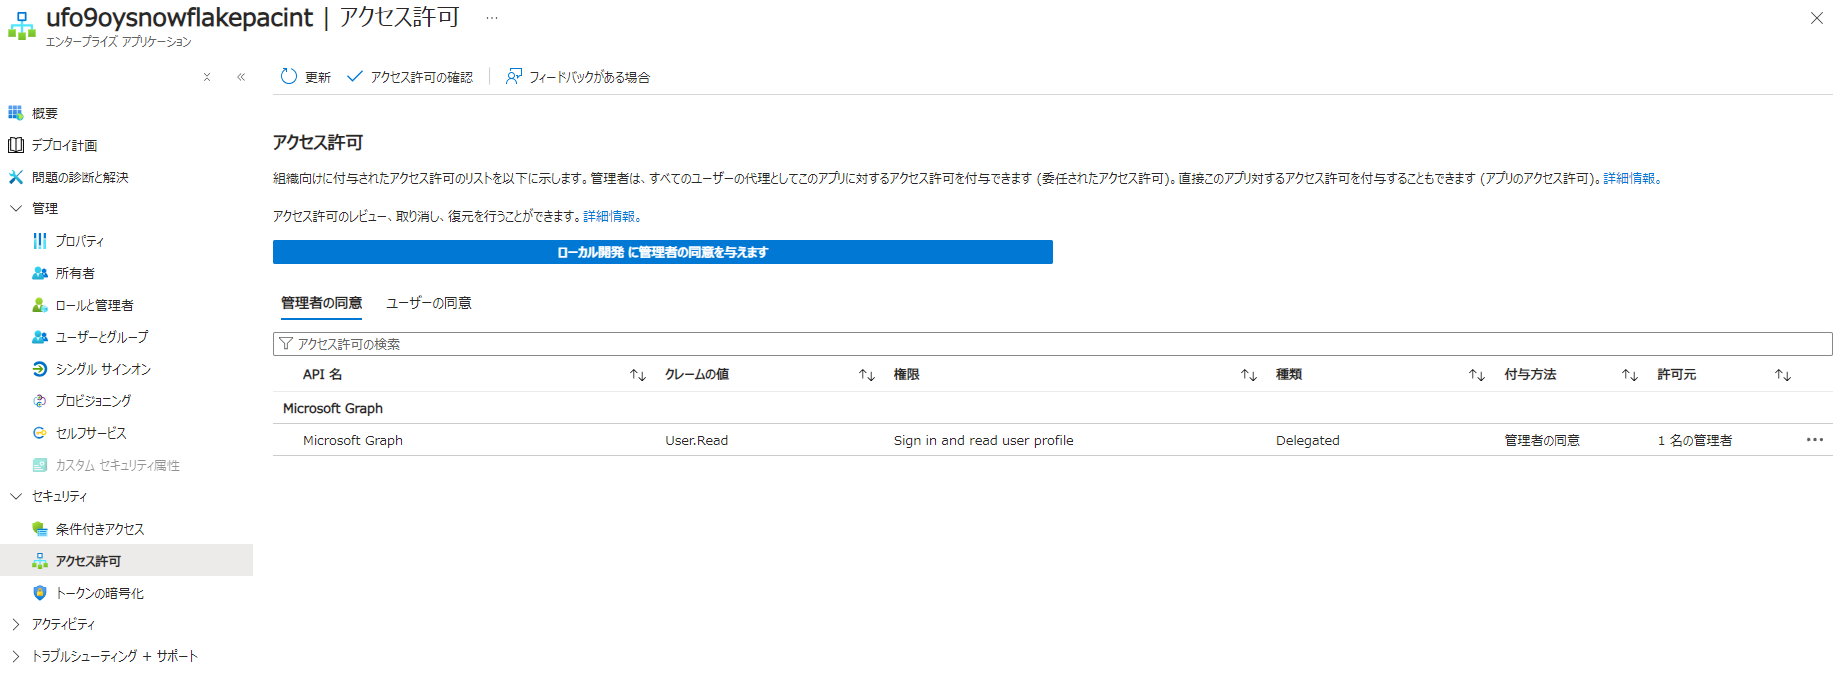
Task: Clear the sidebar search with the X icon
Action: (x=207, y=77)
